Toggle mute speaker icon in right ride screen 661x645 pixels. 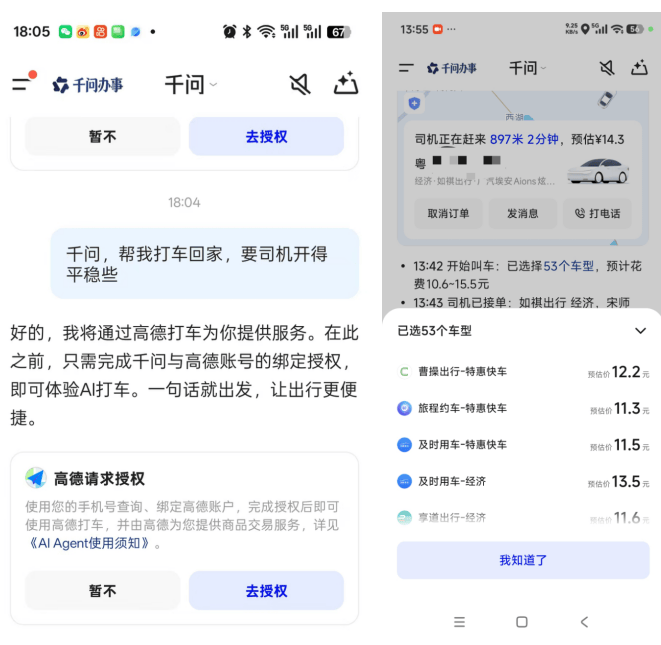pos(606,68)
